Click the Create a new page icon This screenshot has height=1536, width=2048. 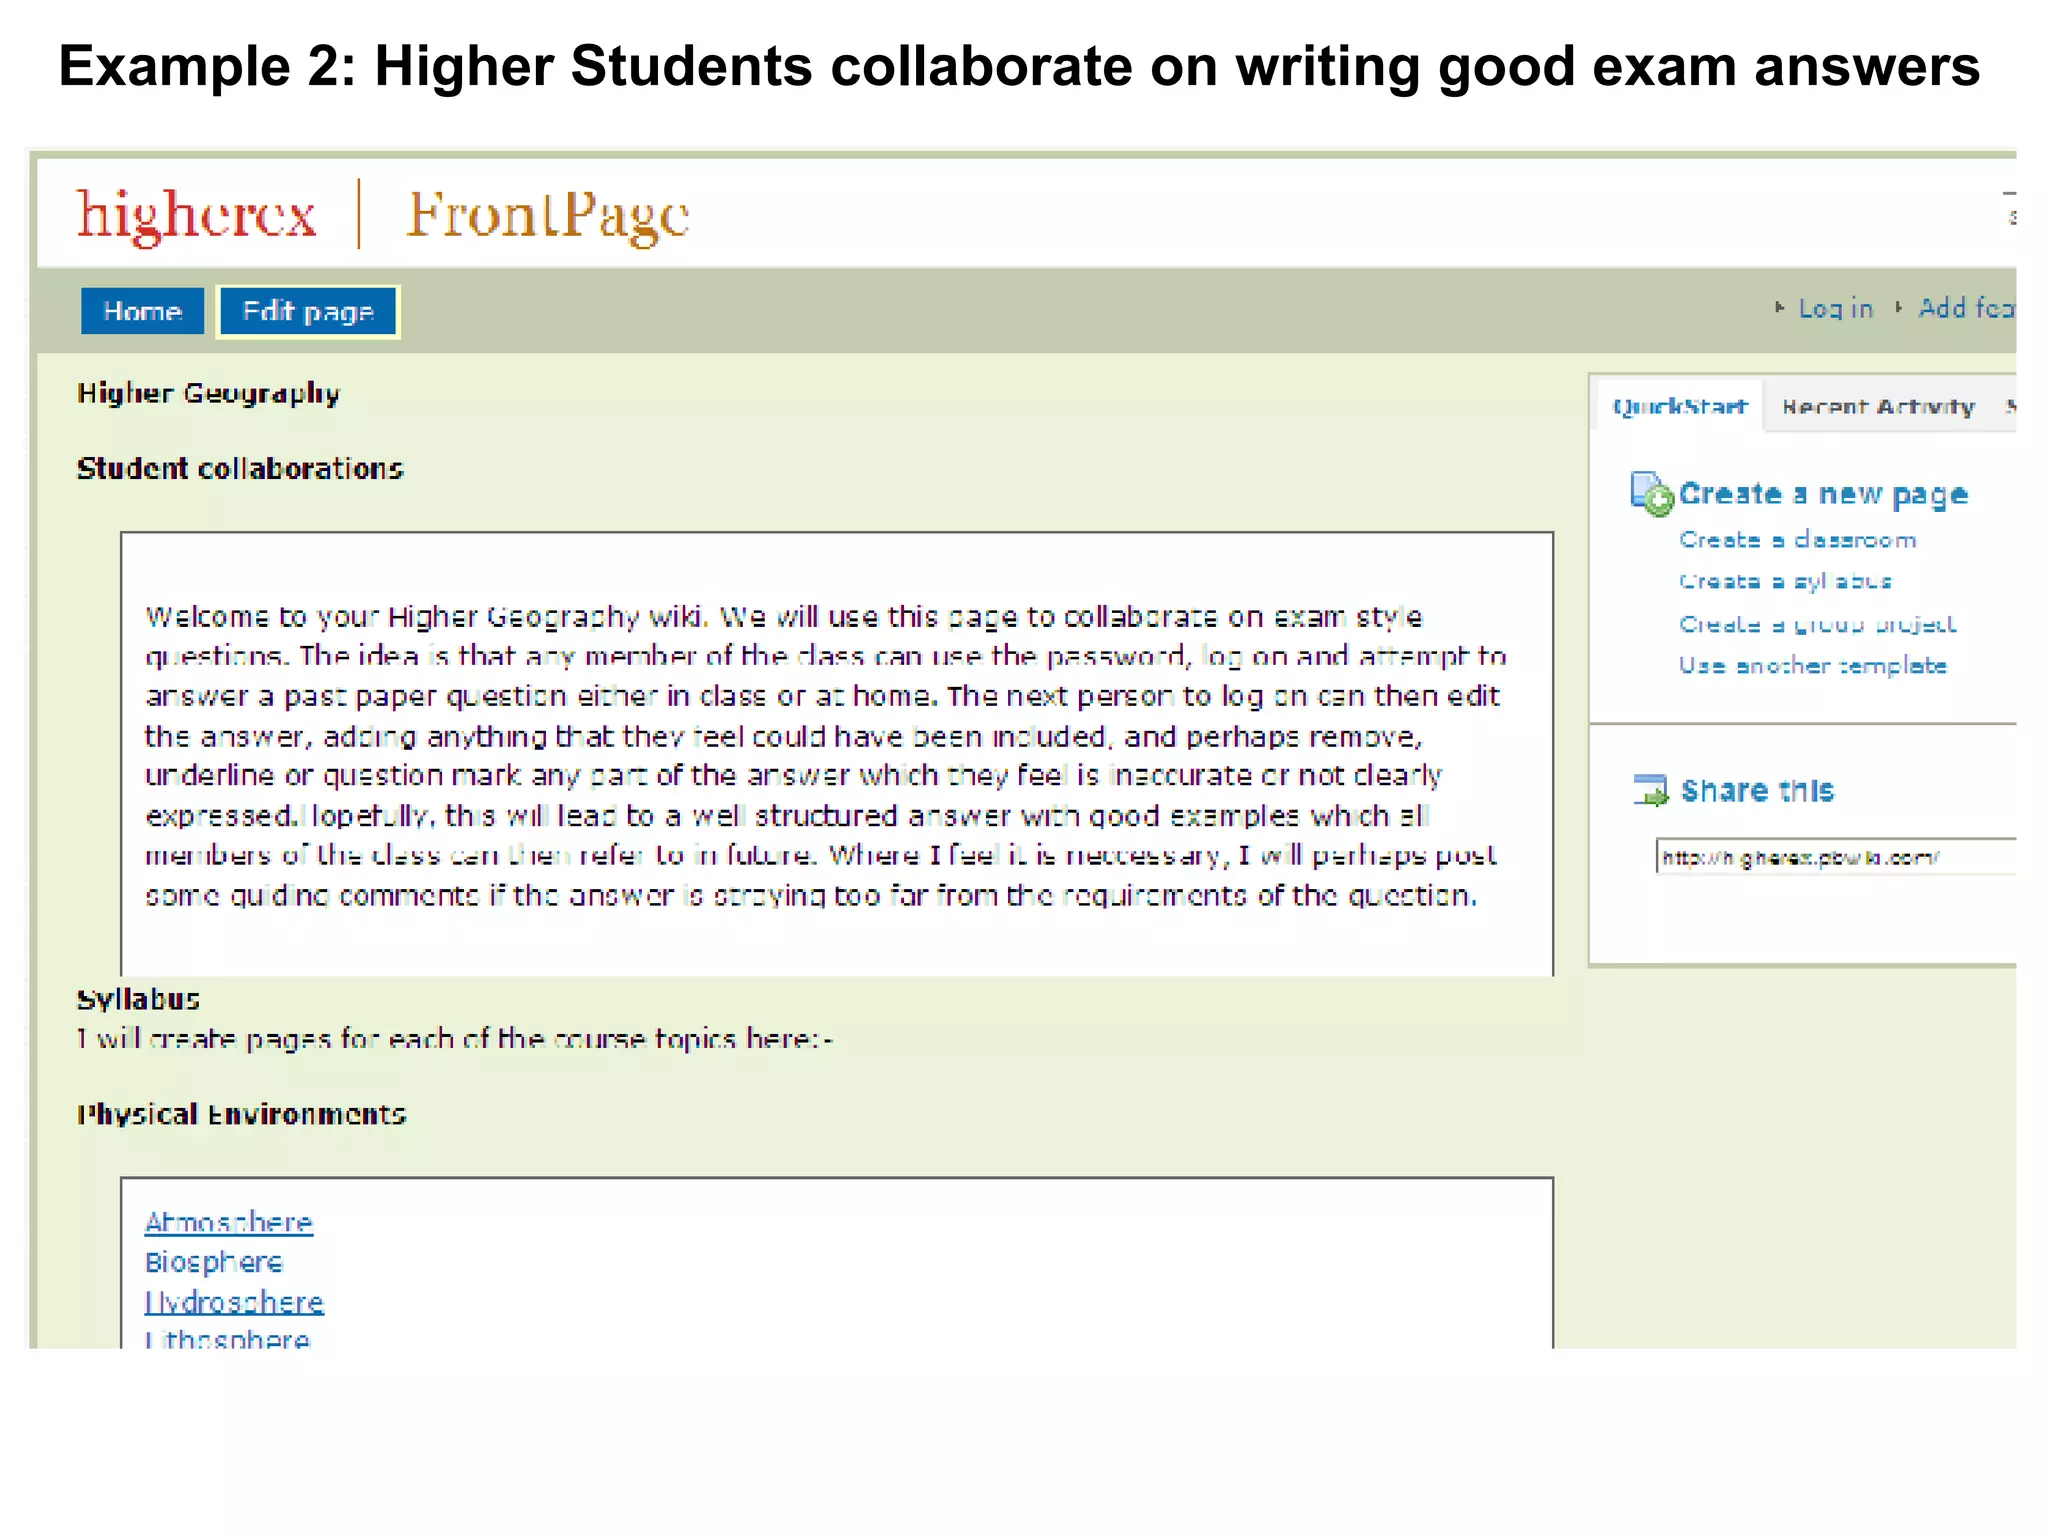coord(1651,494)
